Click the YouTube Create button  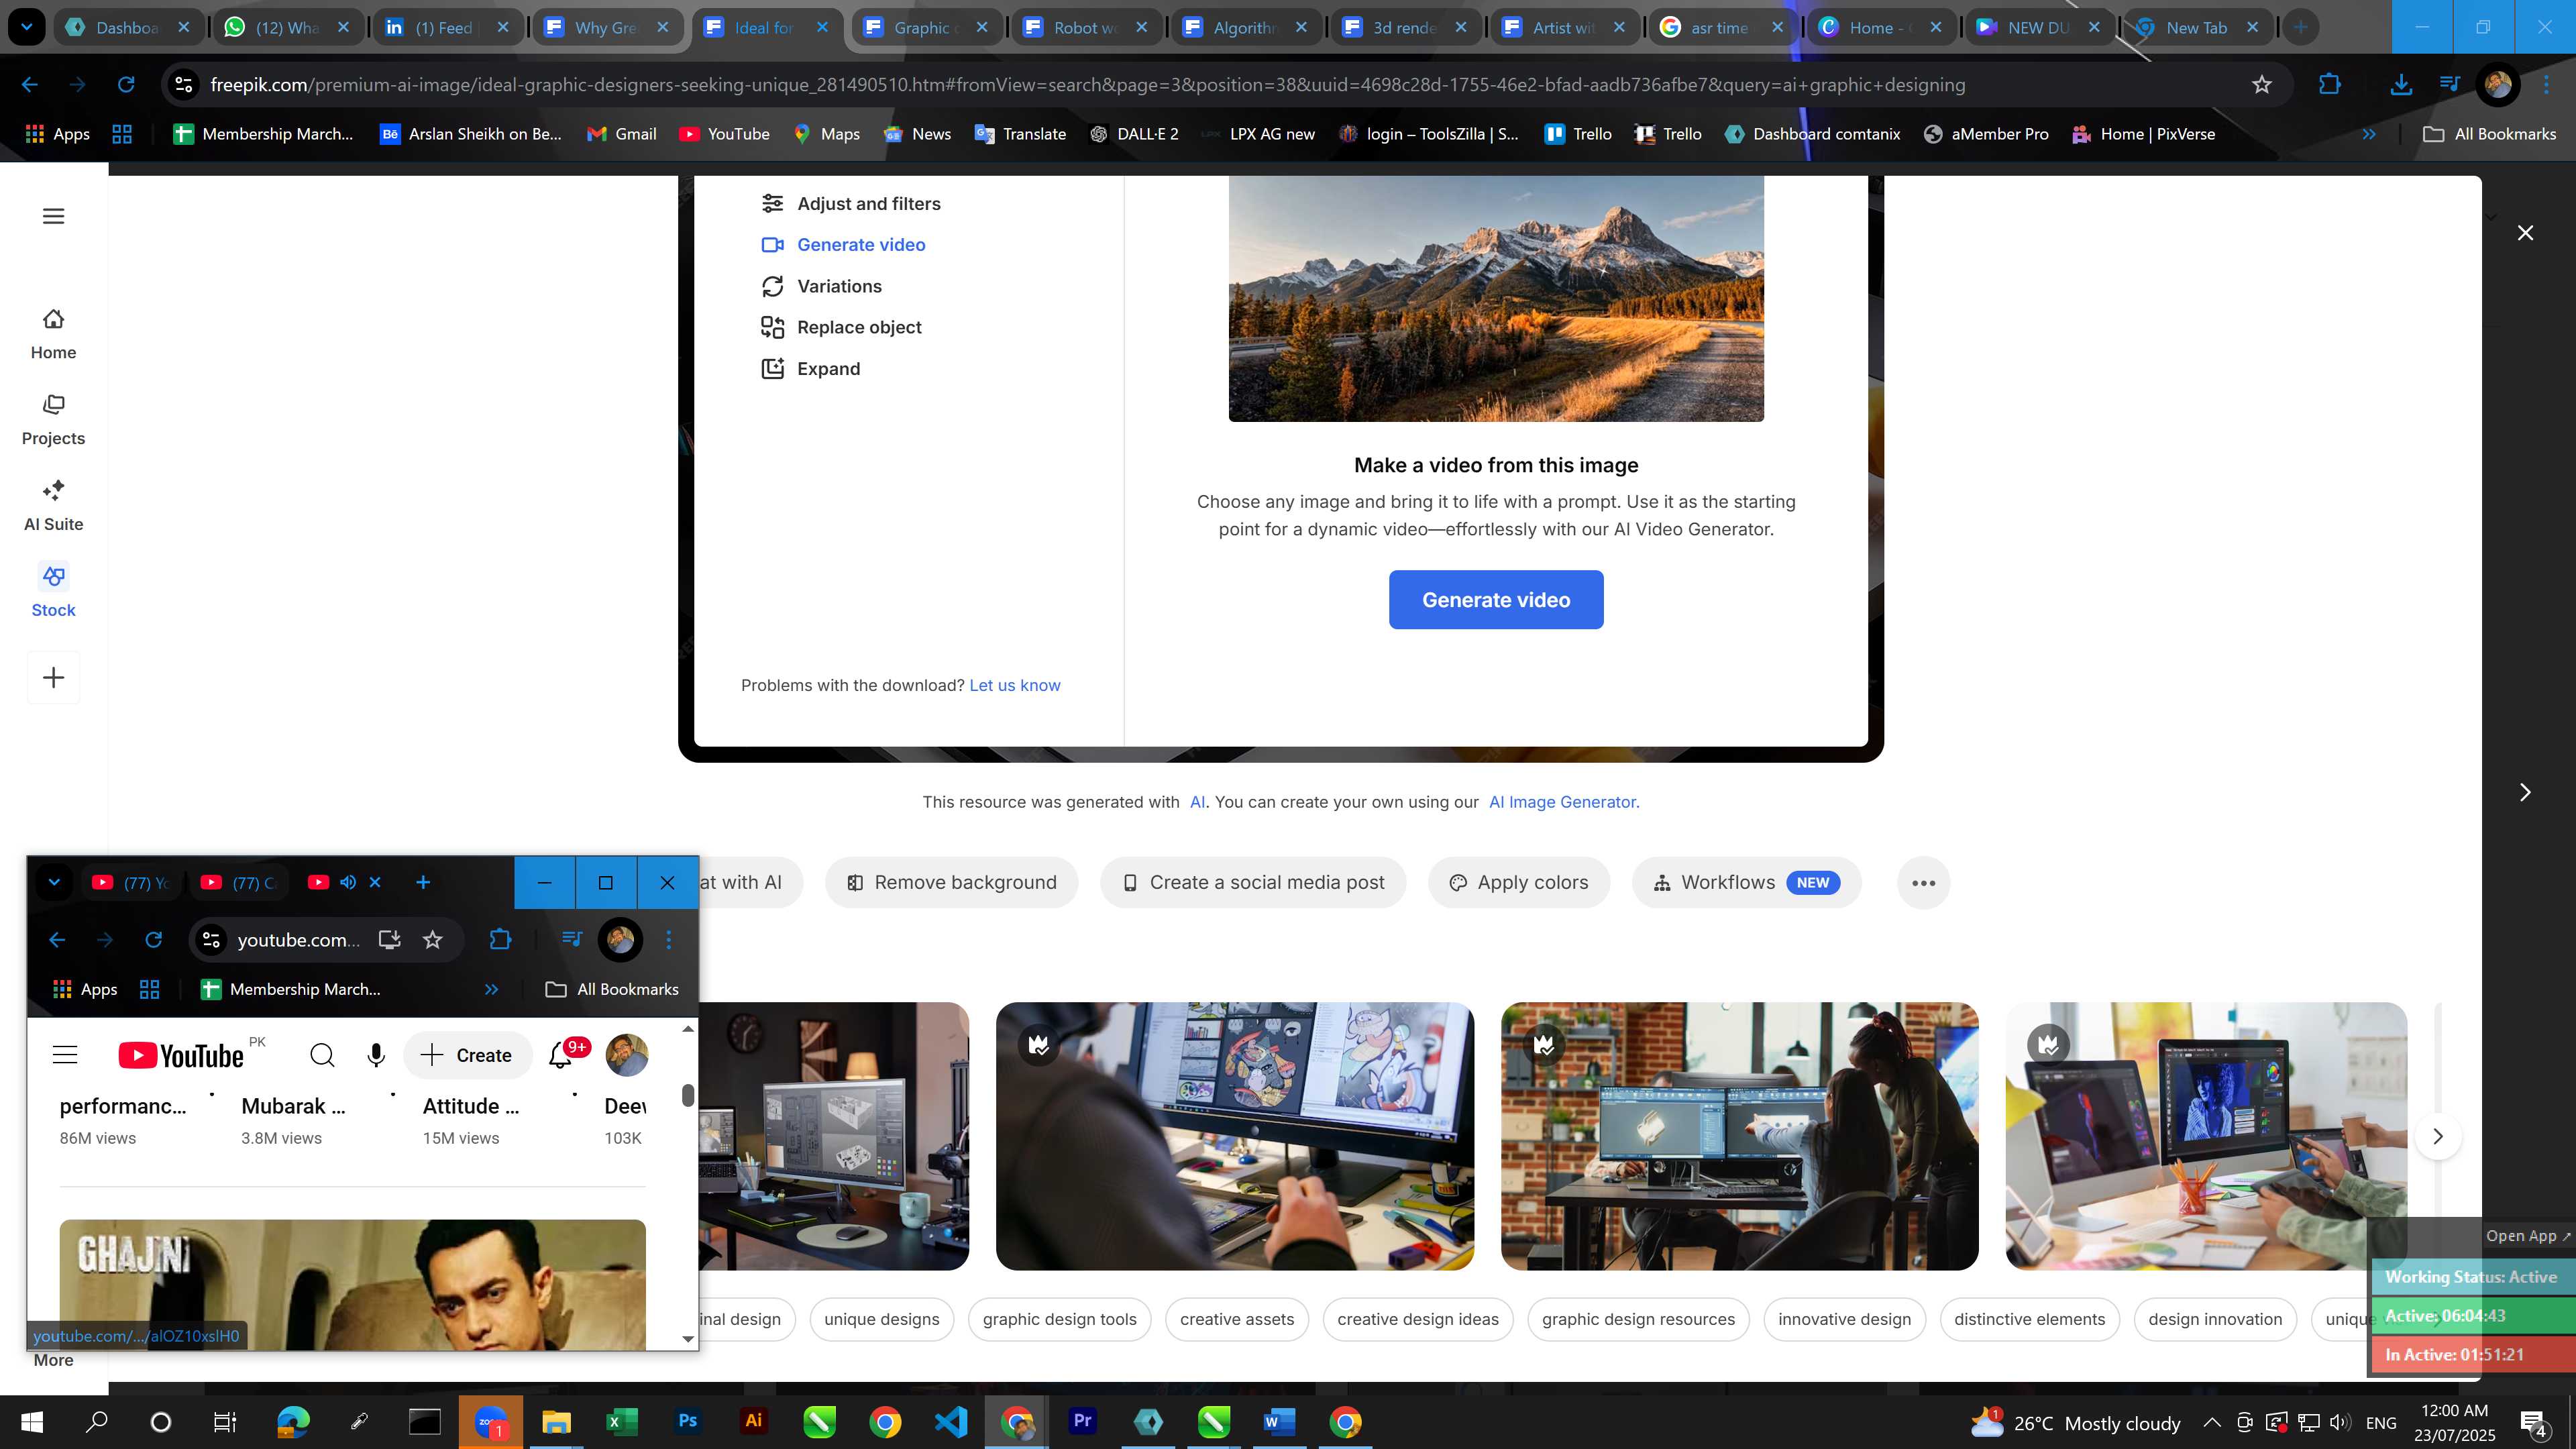[x=467, y=1055]
